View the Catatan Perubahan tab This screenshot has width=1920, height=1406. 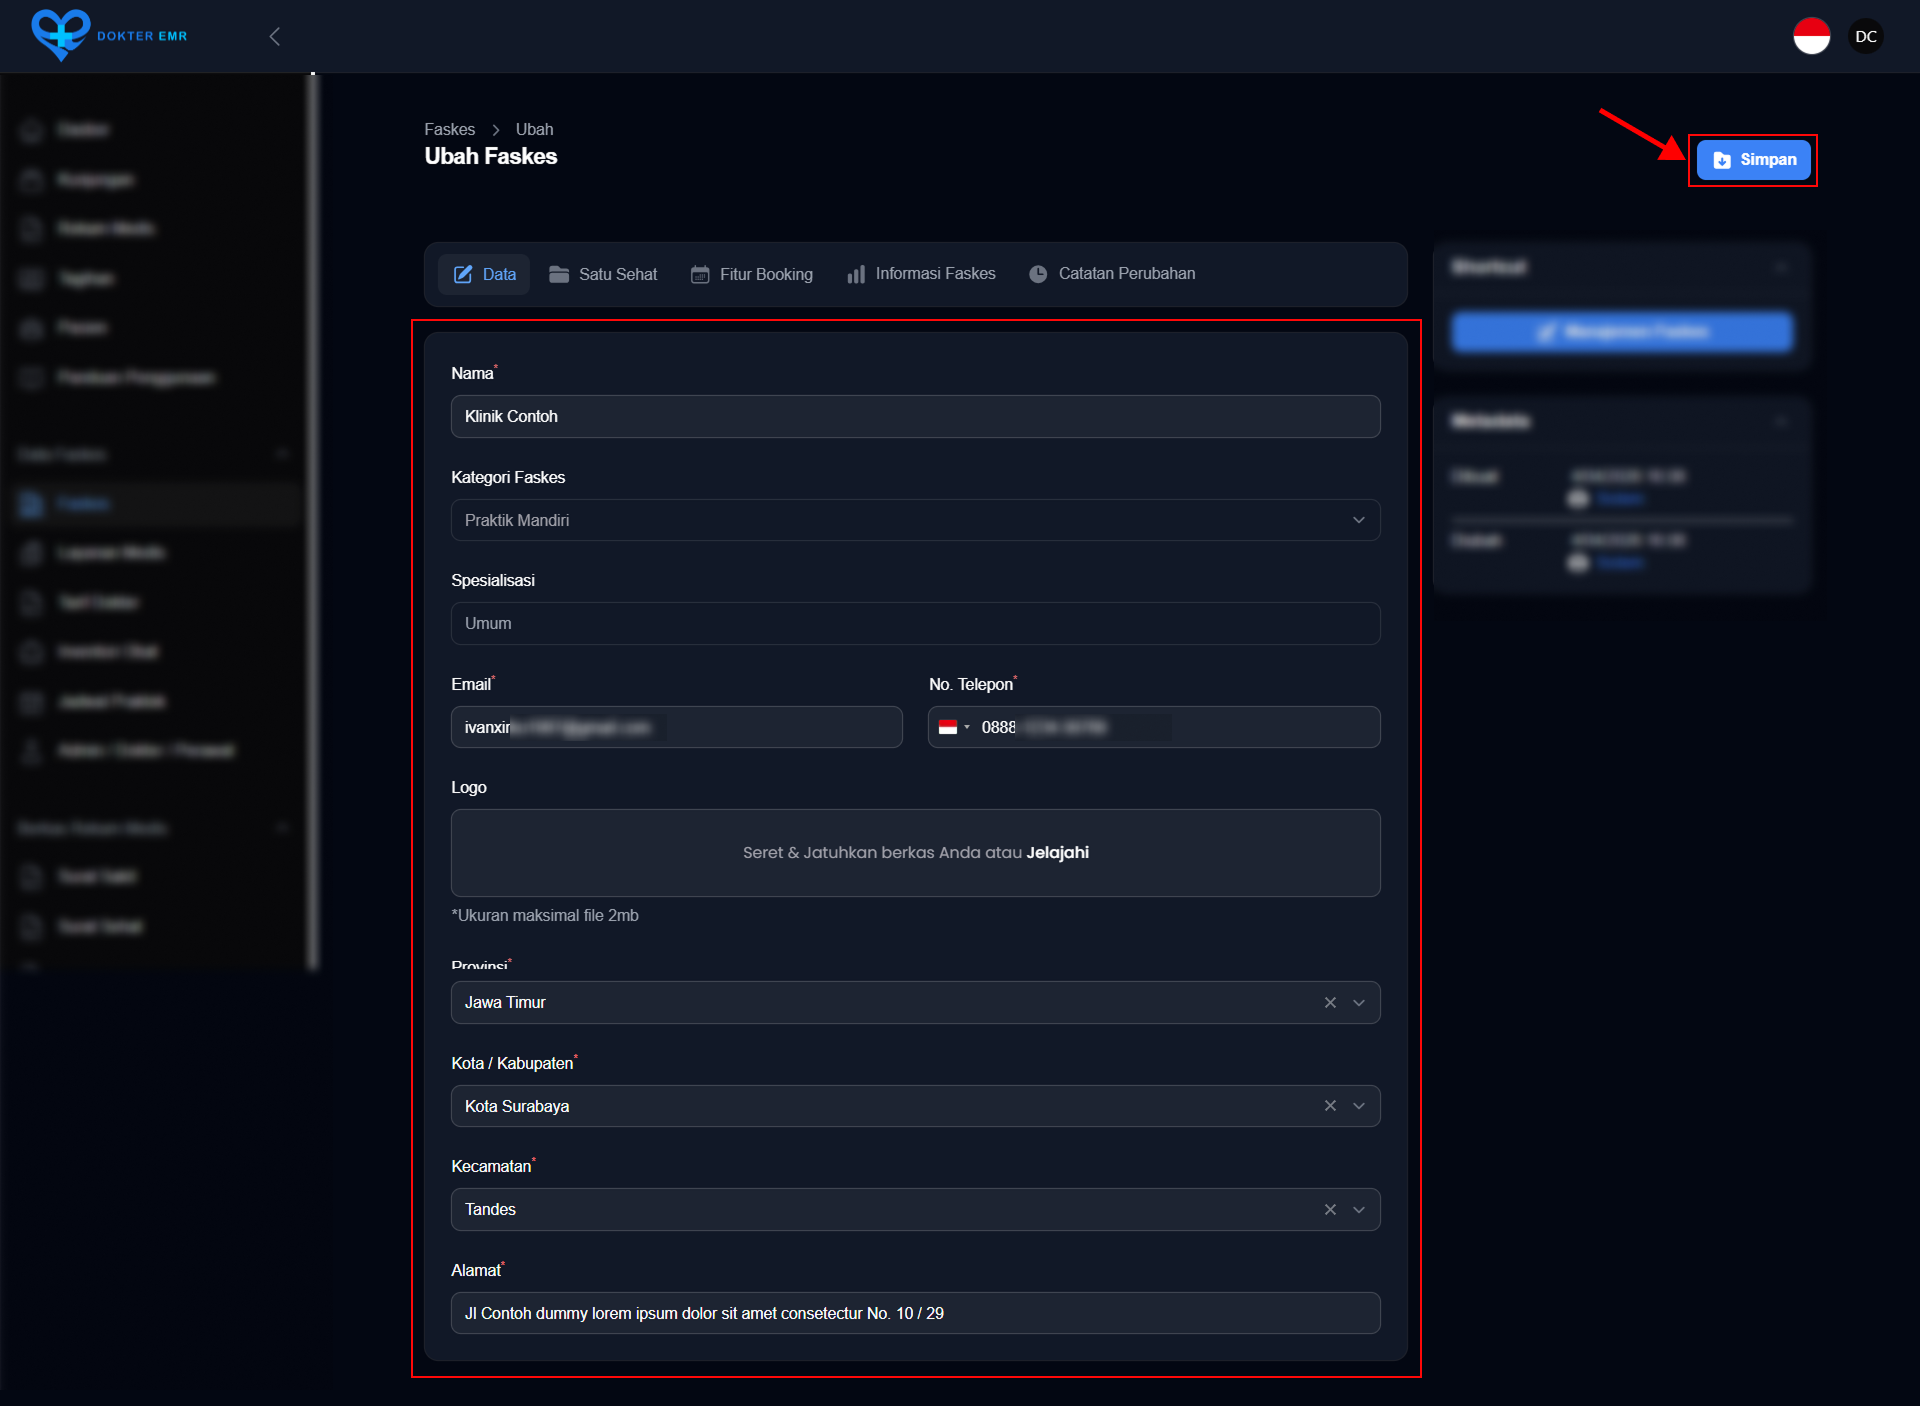(x=1112, y=274)
